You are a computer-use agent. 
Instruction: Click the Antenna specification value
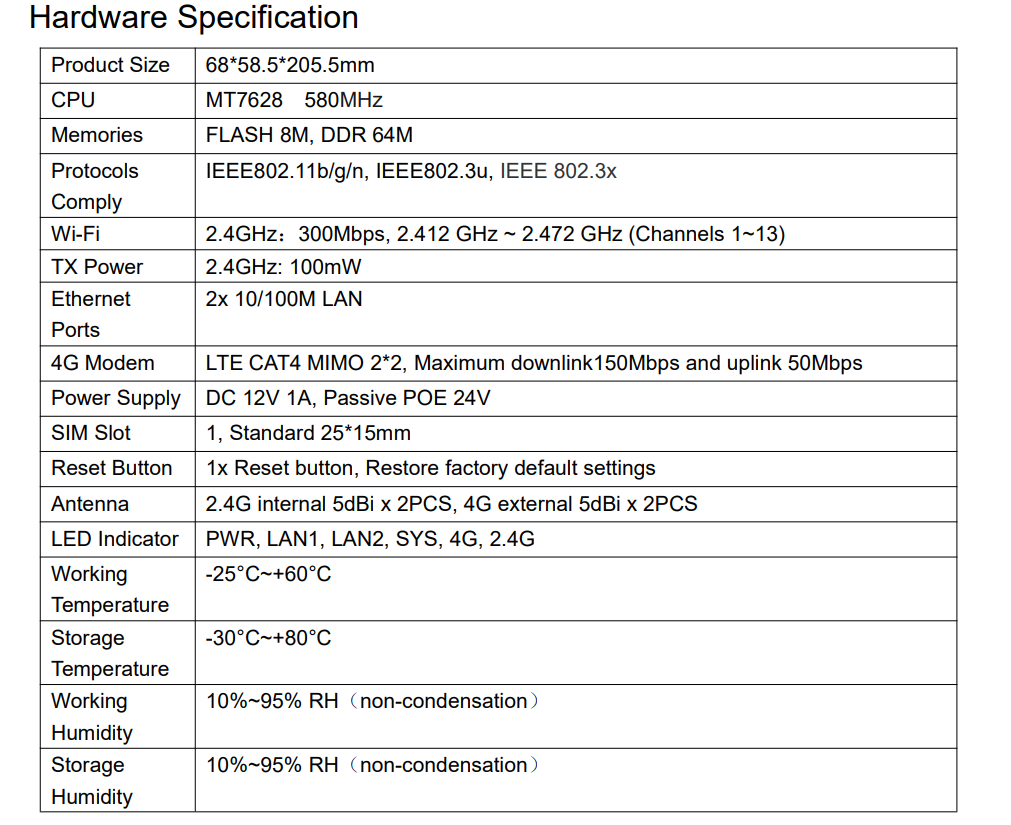click(x=451, y=504)
